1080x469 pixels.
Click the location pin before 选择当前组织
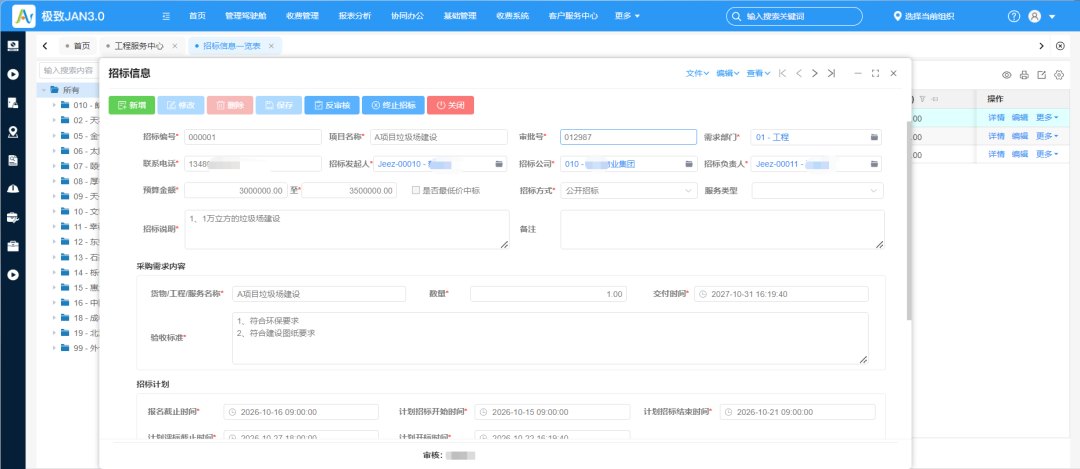pos(897,16)
